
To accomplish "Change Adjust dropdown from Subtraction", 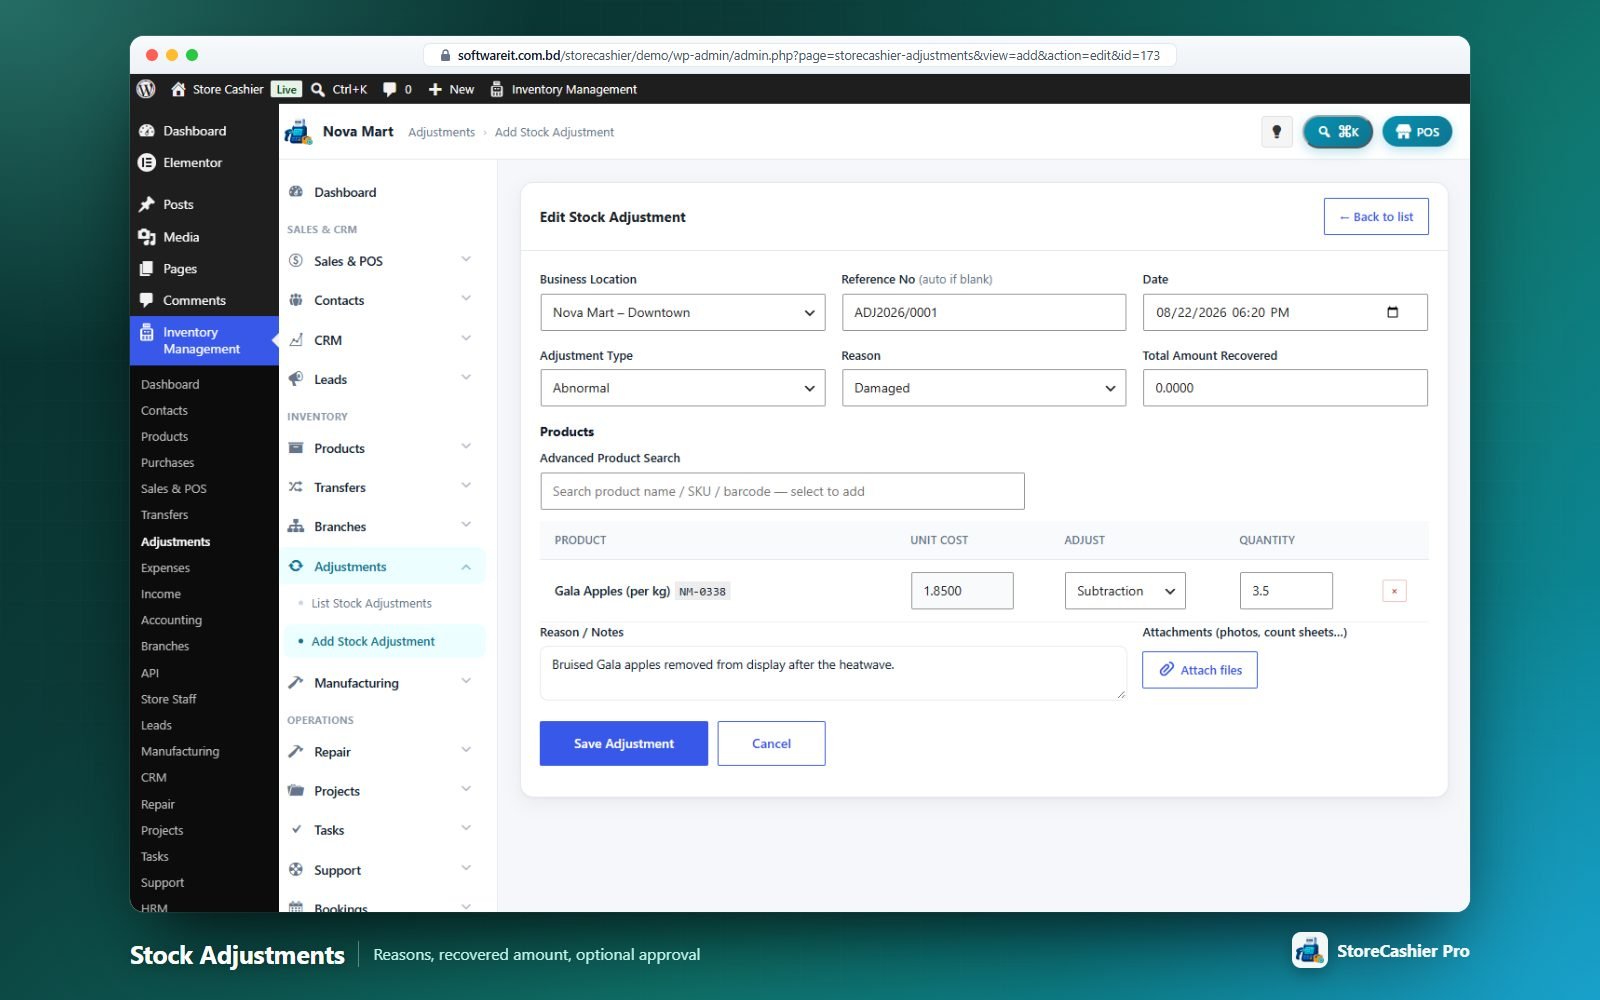I will coord(1125,591).
